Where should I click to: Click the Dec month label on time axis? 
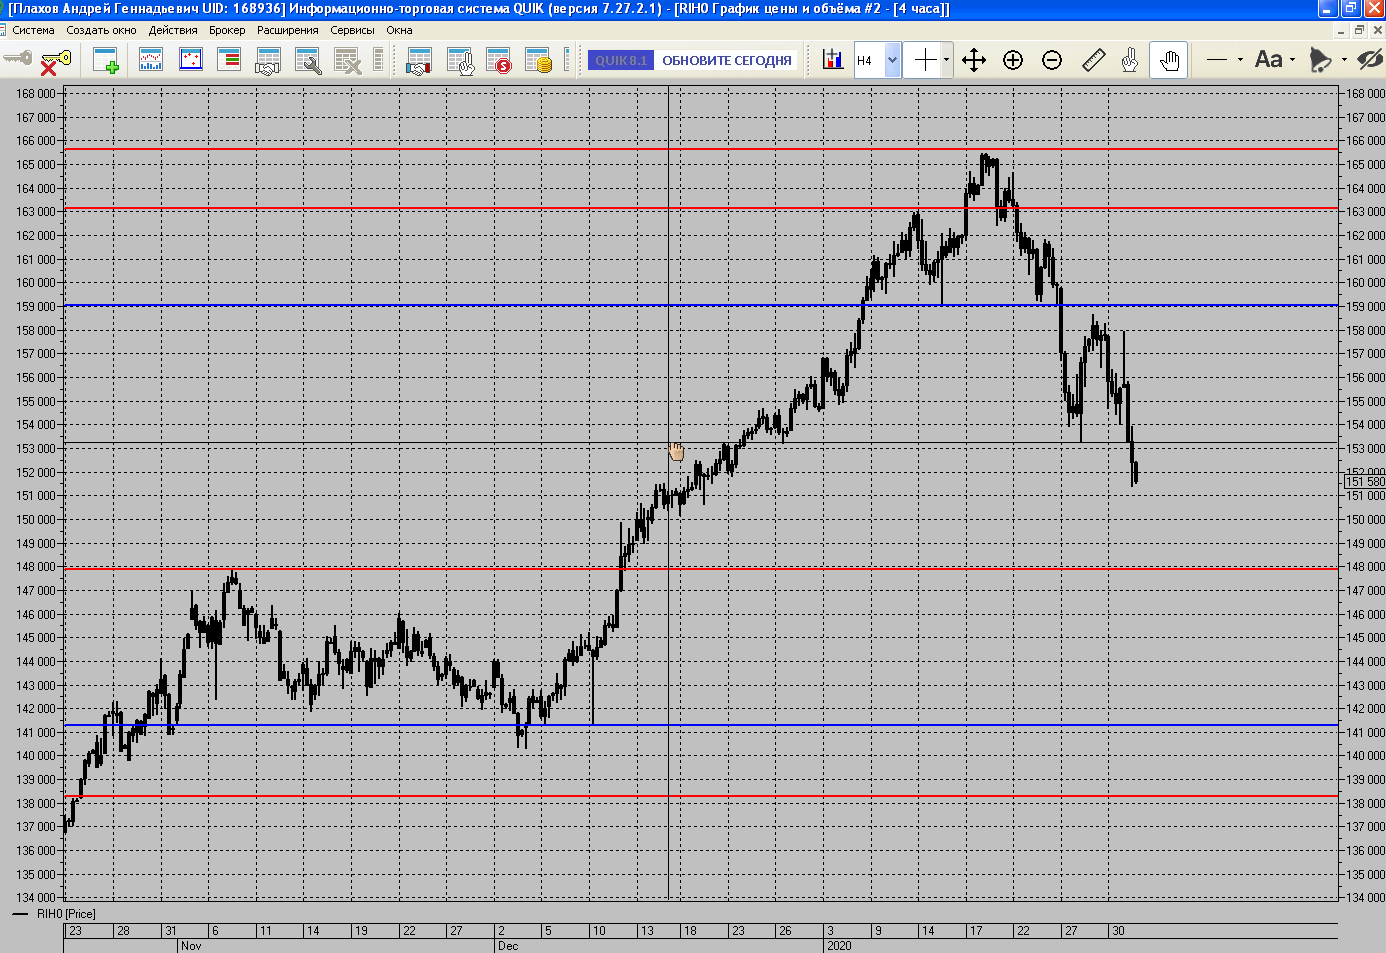tap(508, 946)
